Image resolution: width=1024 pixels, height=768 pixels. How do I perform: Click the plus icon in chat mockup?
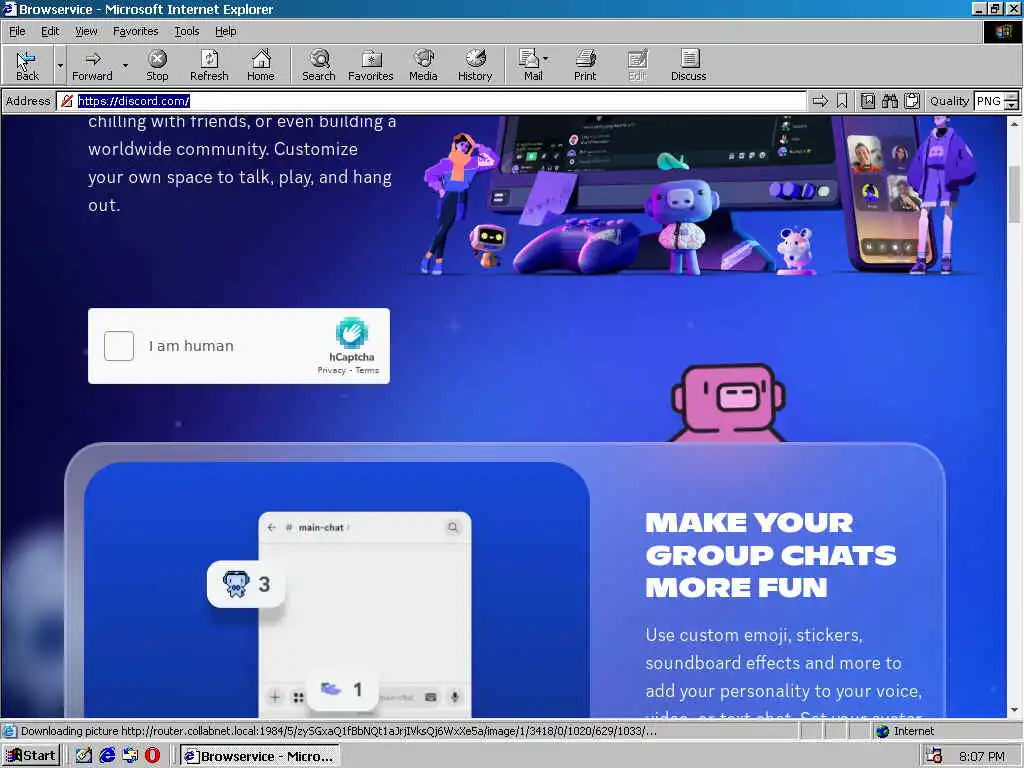tap(275, 697)
